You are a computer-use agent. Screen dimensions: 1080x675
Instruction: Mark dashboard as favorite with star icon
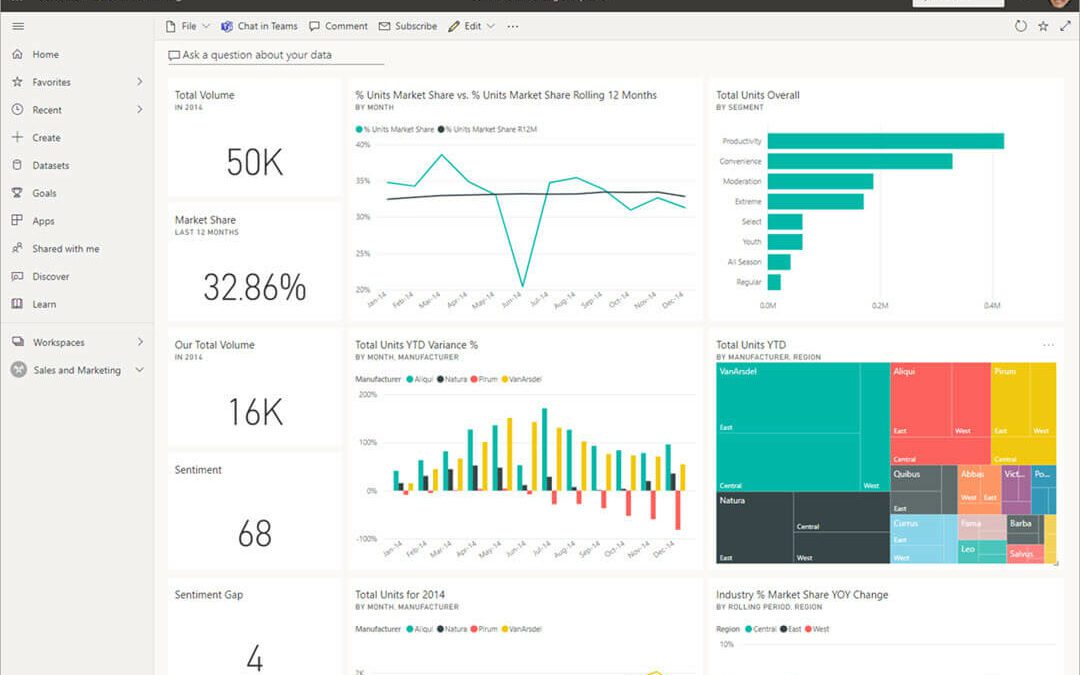point(1044,27)
